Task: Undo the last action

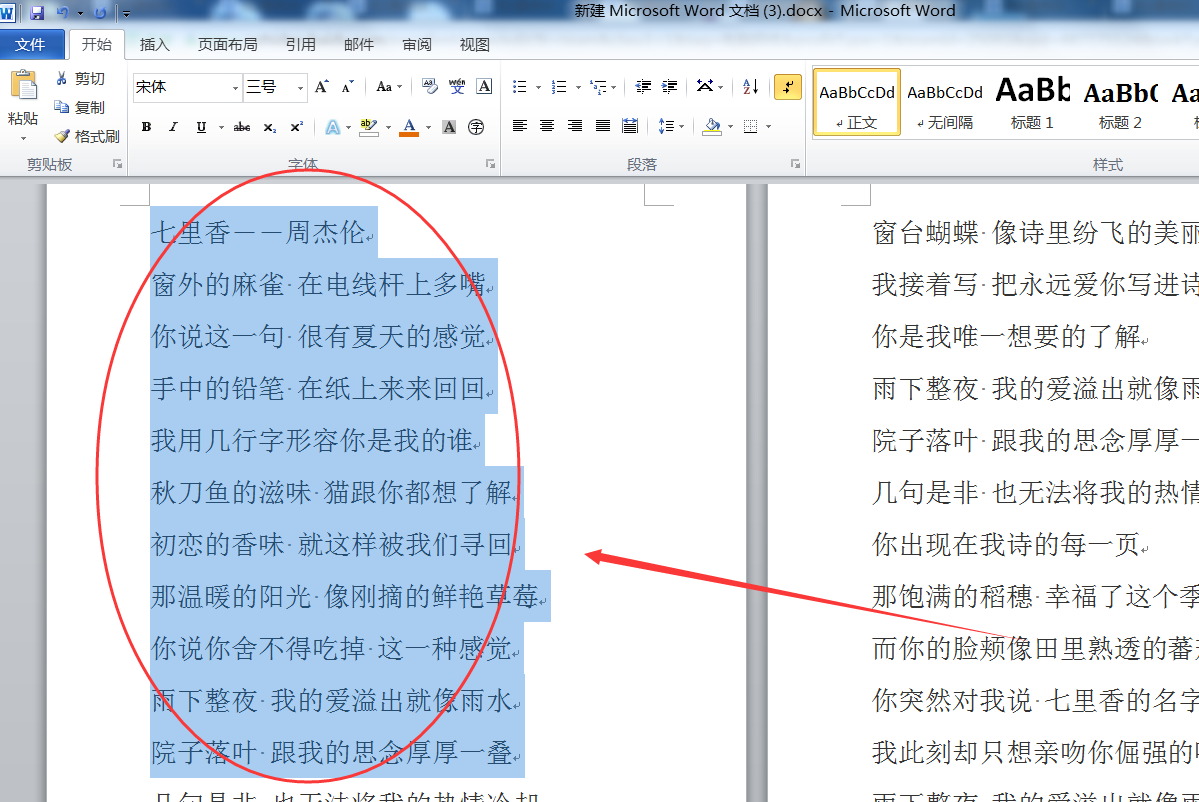Action: coord(63,12)
